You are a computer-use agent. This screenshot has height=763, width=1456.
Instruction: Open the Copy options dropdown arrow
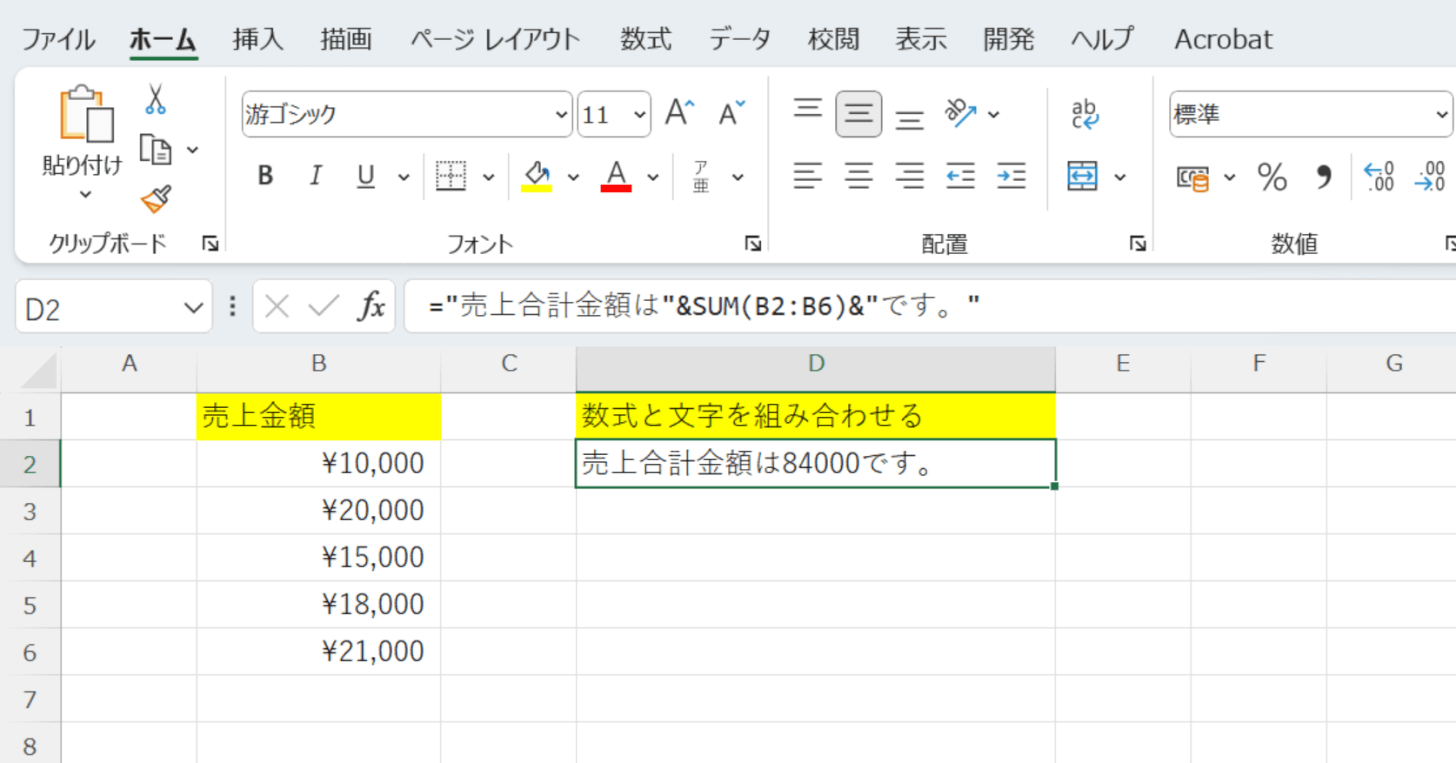click(193, 150)
